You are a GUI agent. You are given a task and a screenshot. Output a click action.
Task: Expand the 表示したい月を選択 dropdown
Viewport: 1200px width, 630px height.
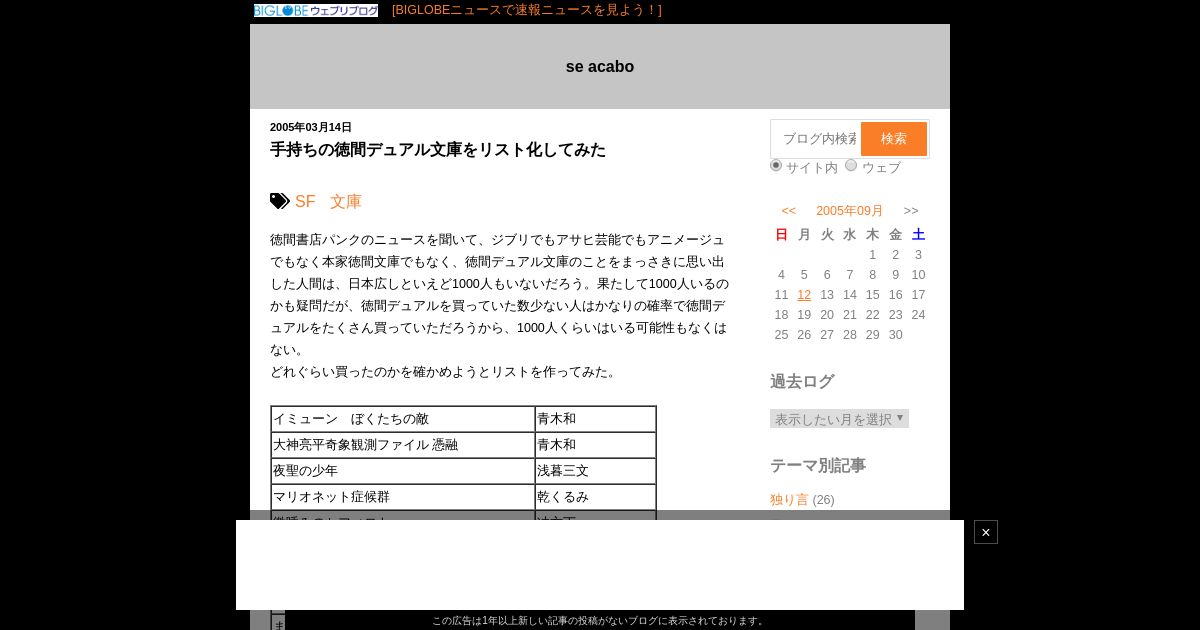(839, 419)
